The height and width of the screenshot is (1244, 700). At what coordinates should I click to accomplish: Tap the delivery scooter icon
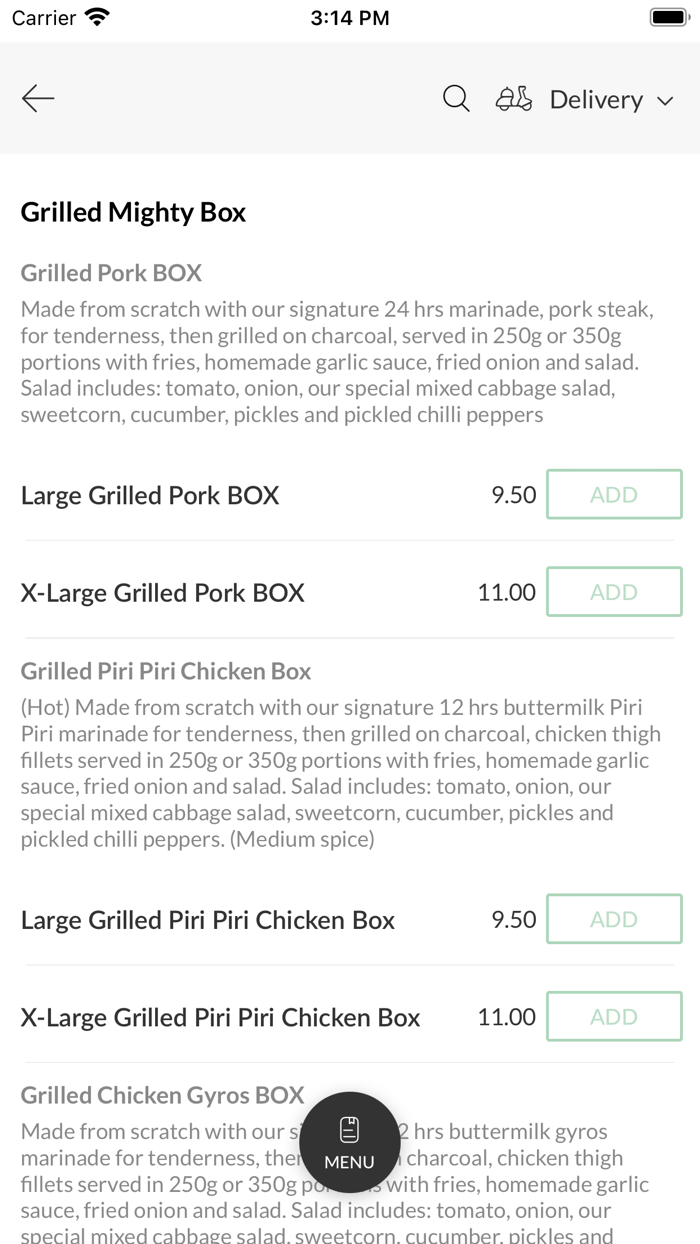[513, 99]
